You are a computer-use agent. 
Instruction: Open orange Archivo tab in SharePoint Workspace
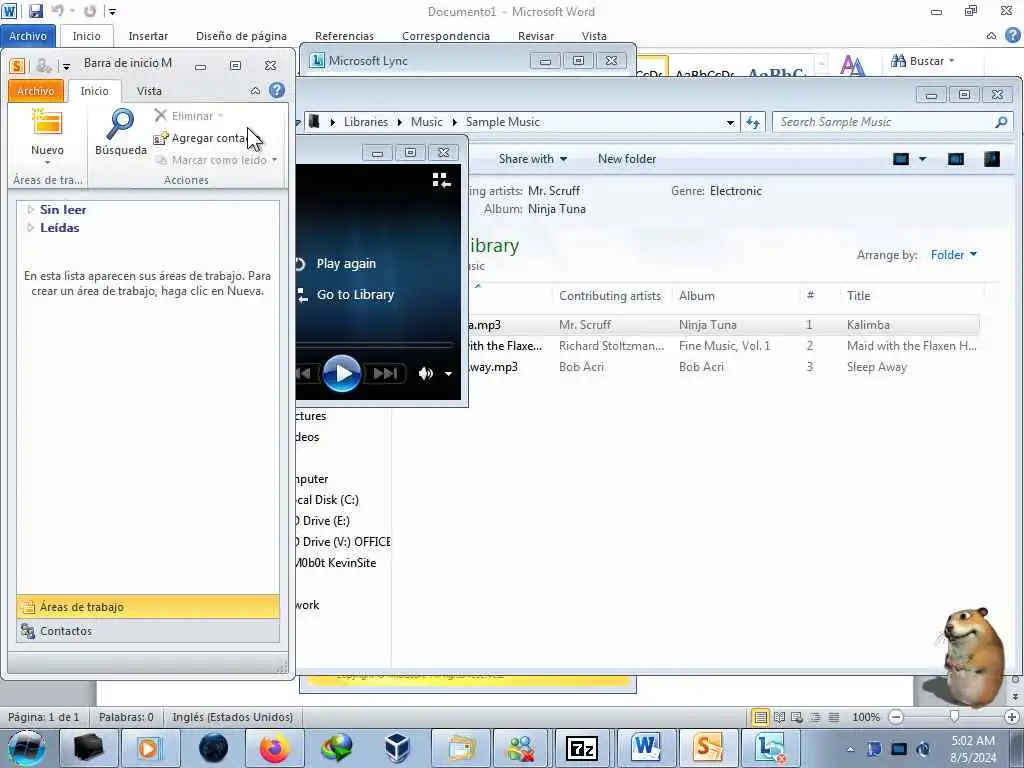tap(36, 91)
